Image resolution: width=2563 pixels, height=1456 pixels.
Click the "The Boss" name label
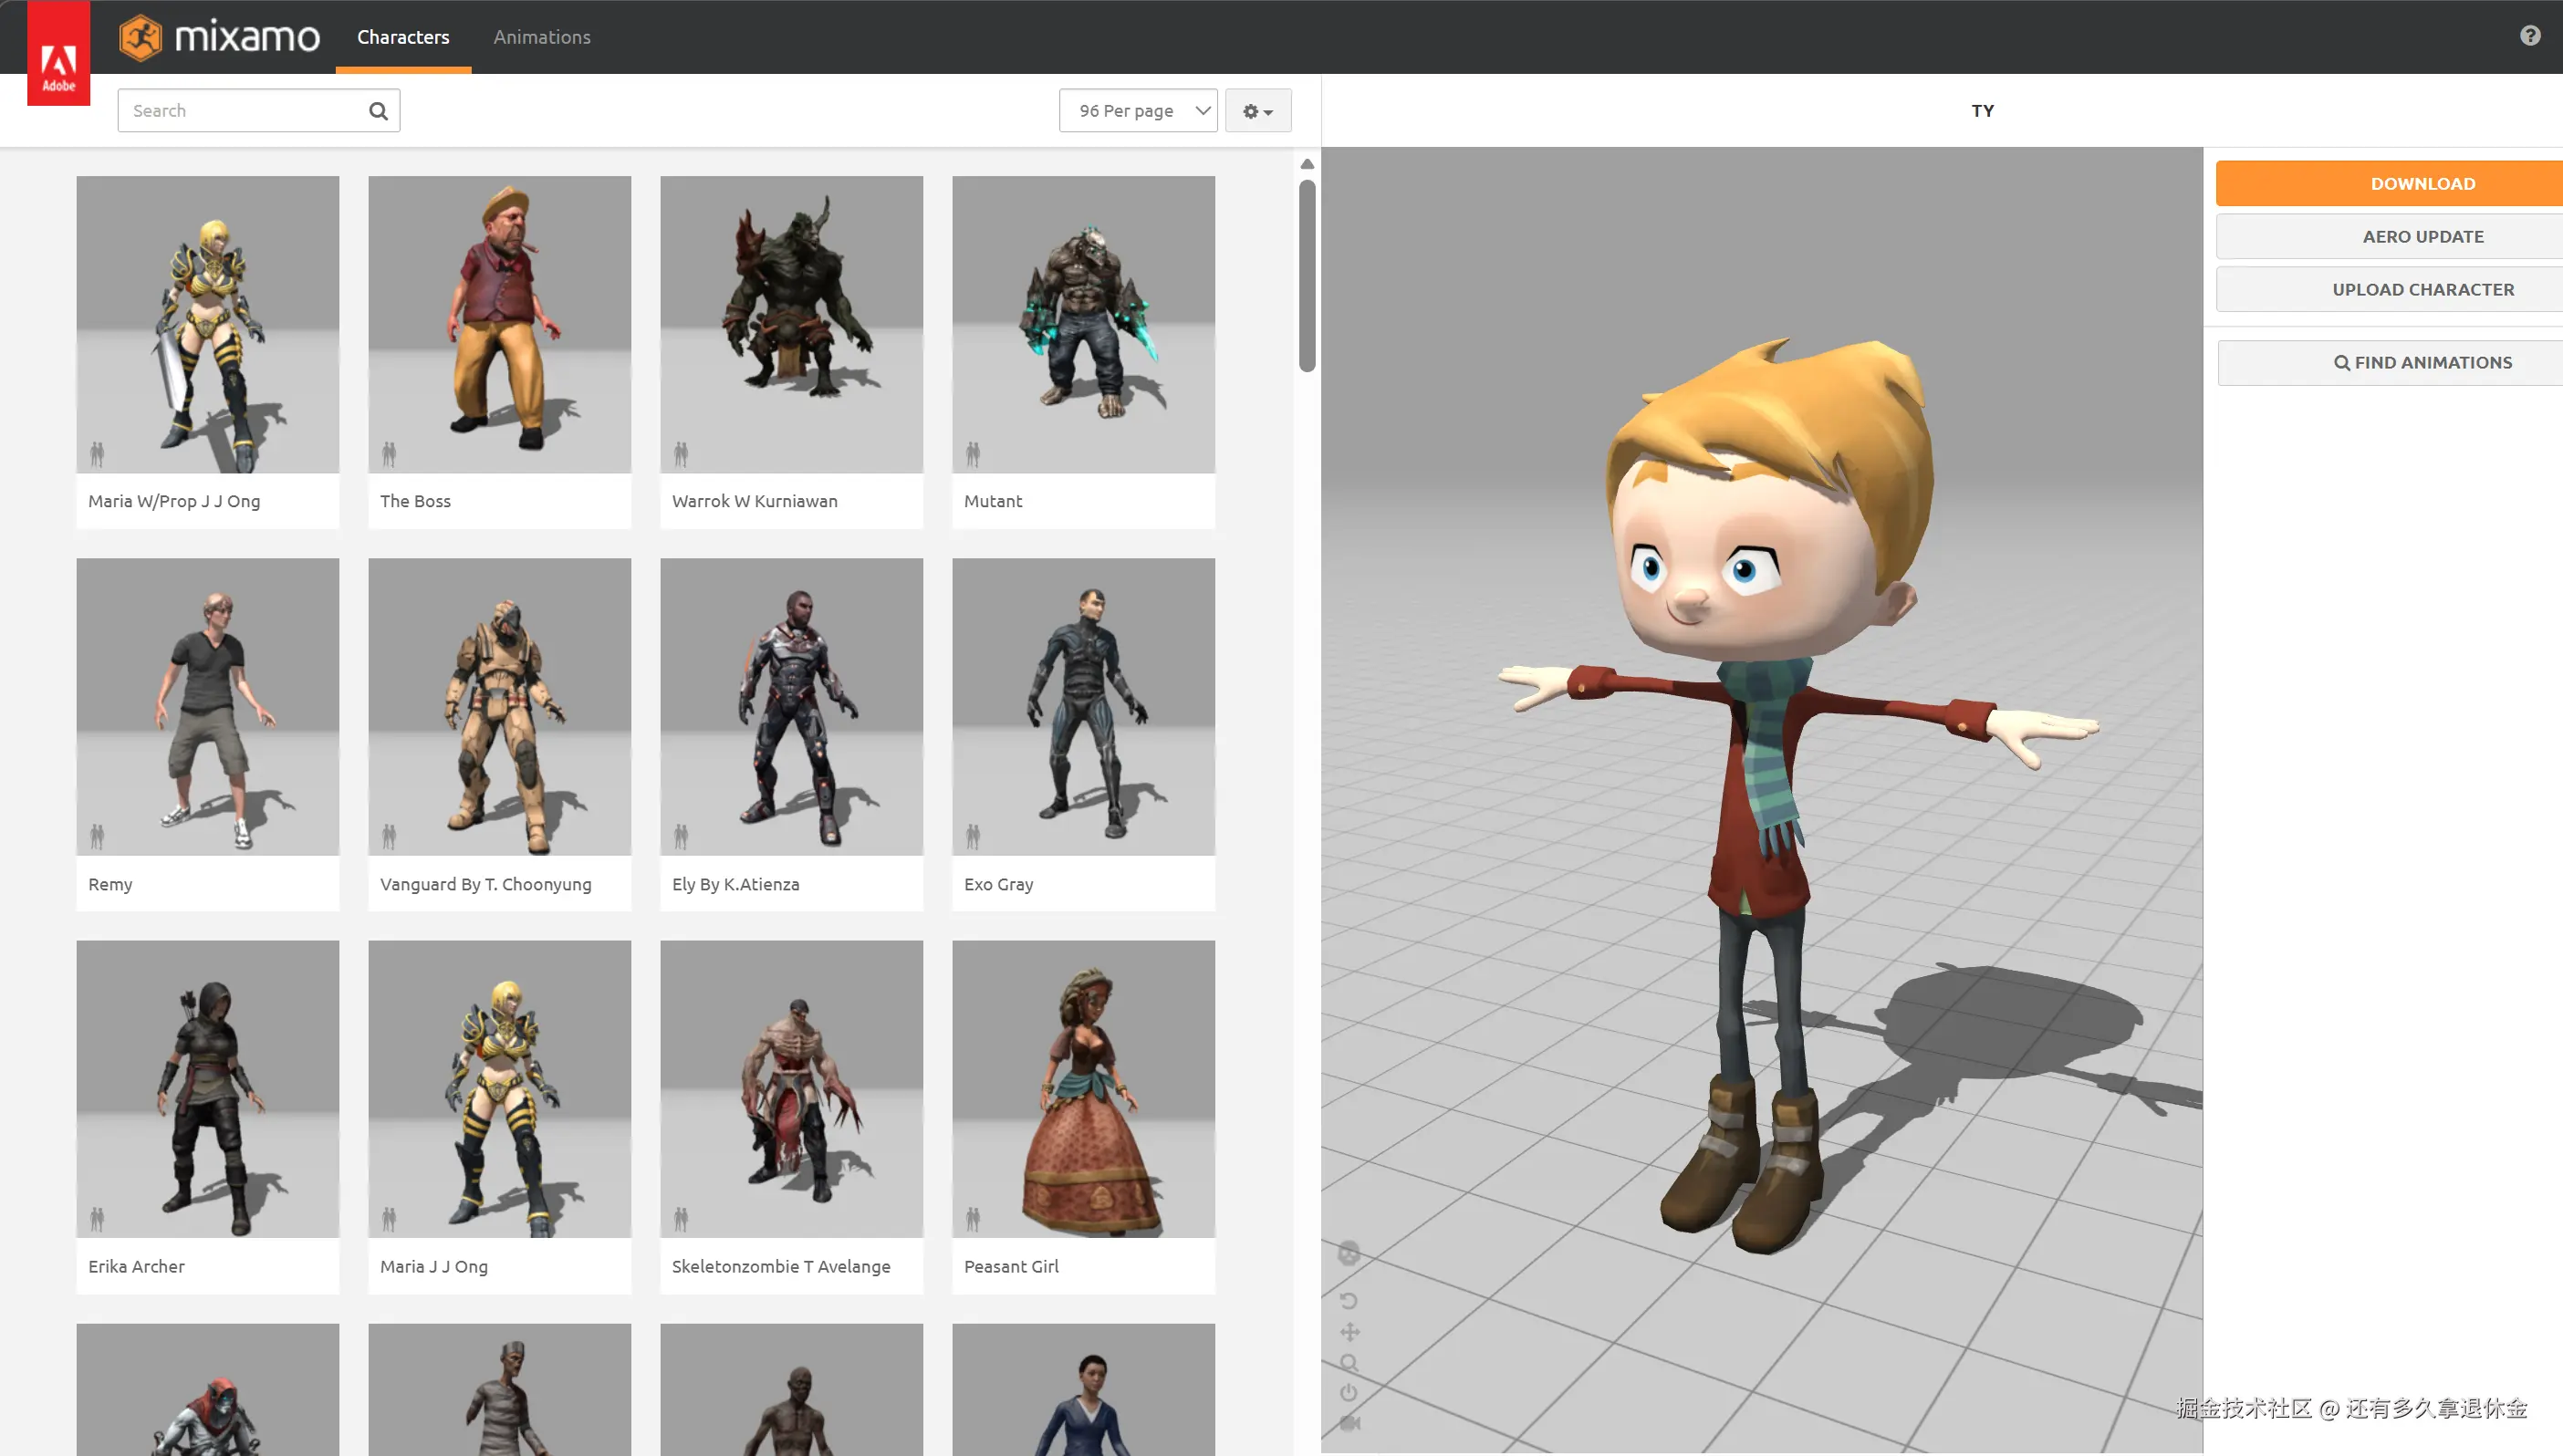pyautogui.click(x=415, y=501)
